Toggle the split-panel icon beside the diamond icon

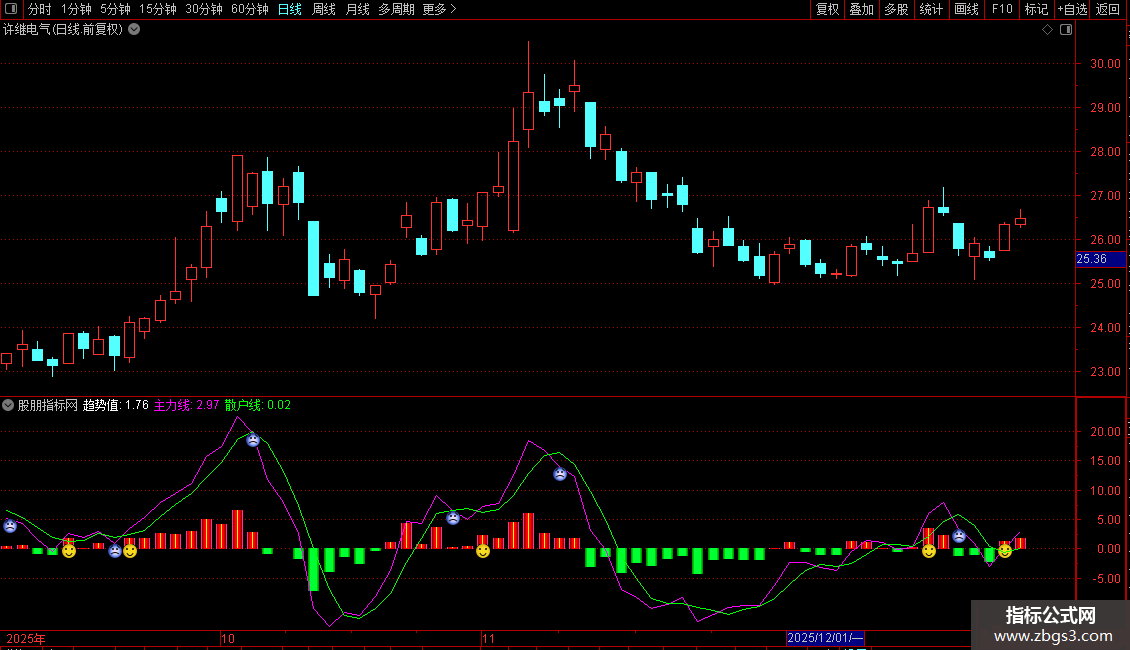[x=1066, y=30]
